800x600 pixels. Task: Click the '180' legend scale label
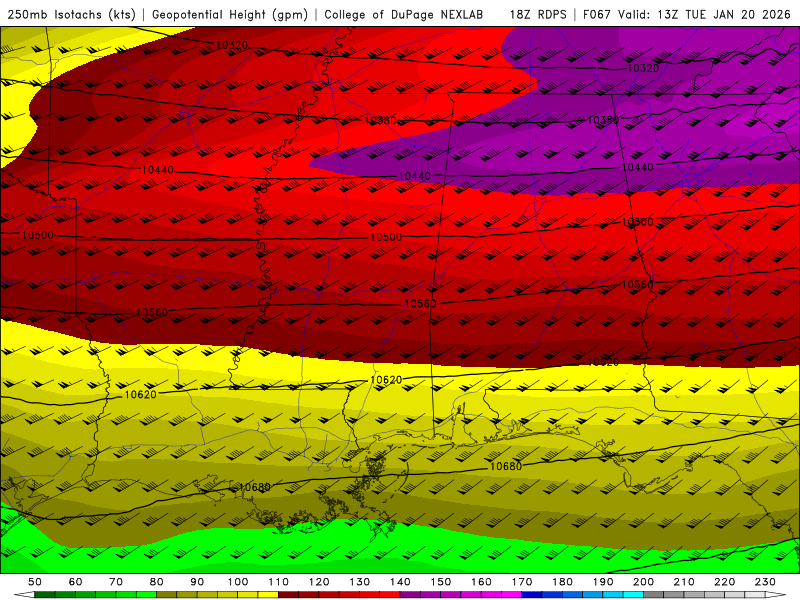click(x=562, y=582)
